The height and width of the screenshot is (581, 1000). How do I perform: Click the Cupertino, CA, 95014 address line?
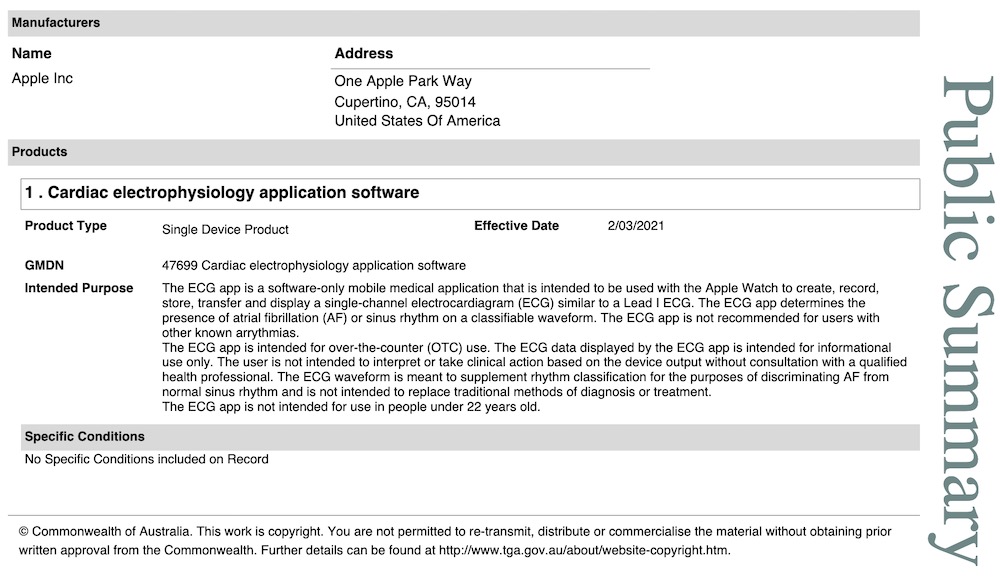405,102
